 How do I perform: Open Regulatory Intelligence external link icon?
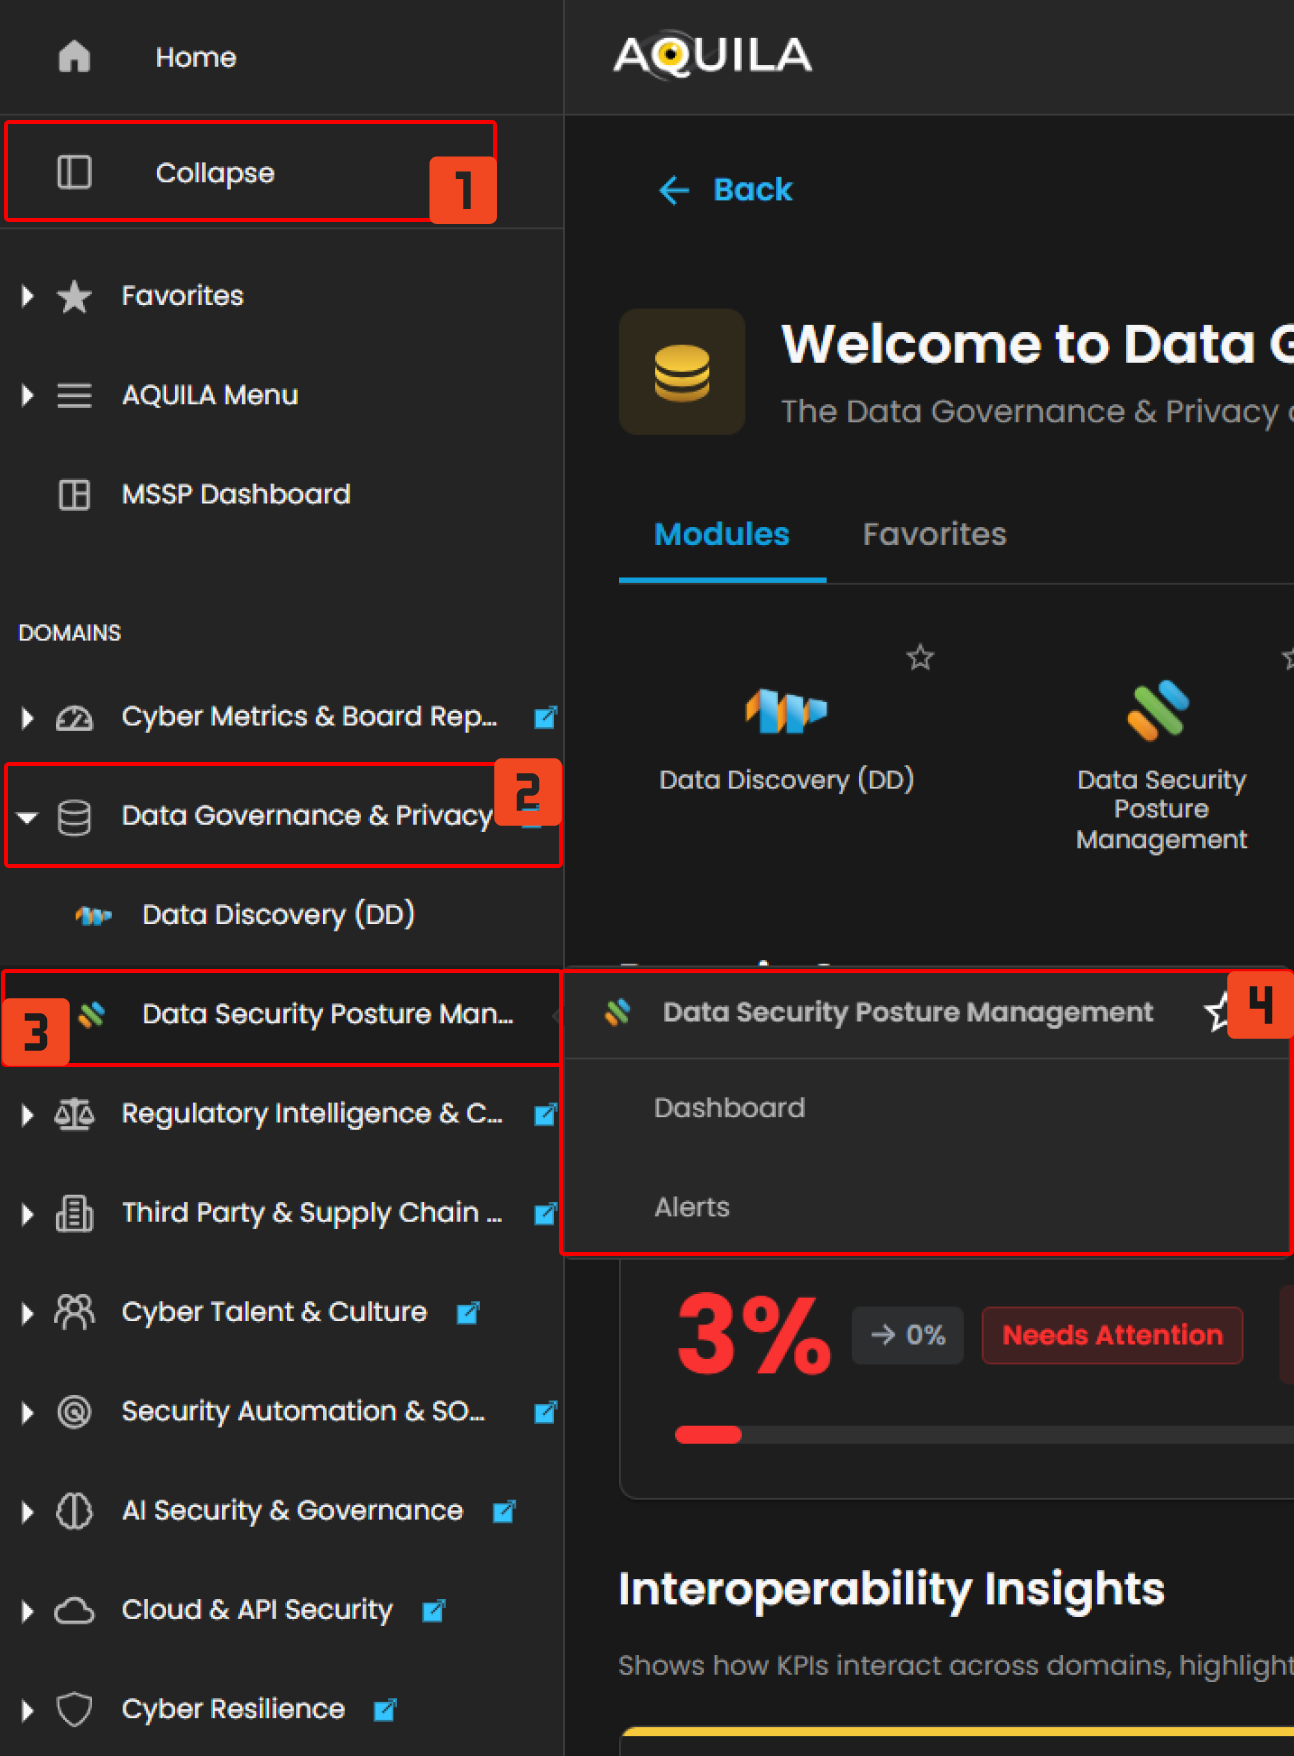[x=545, y=1114]
